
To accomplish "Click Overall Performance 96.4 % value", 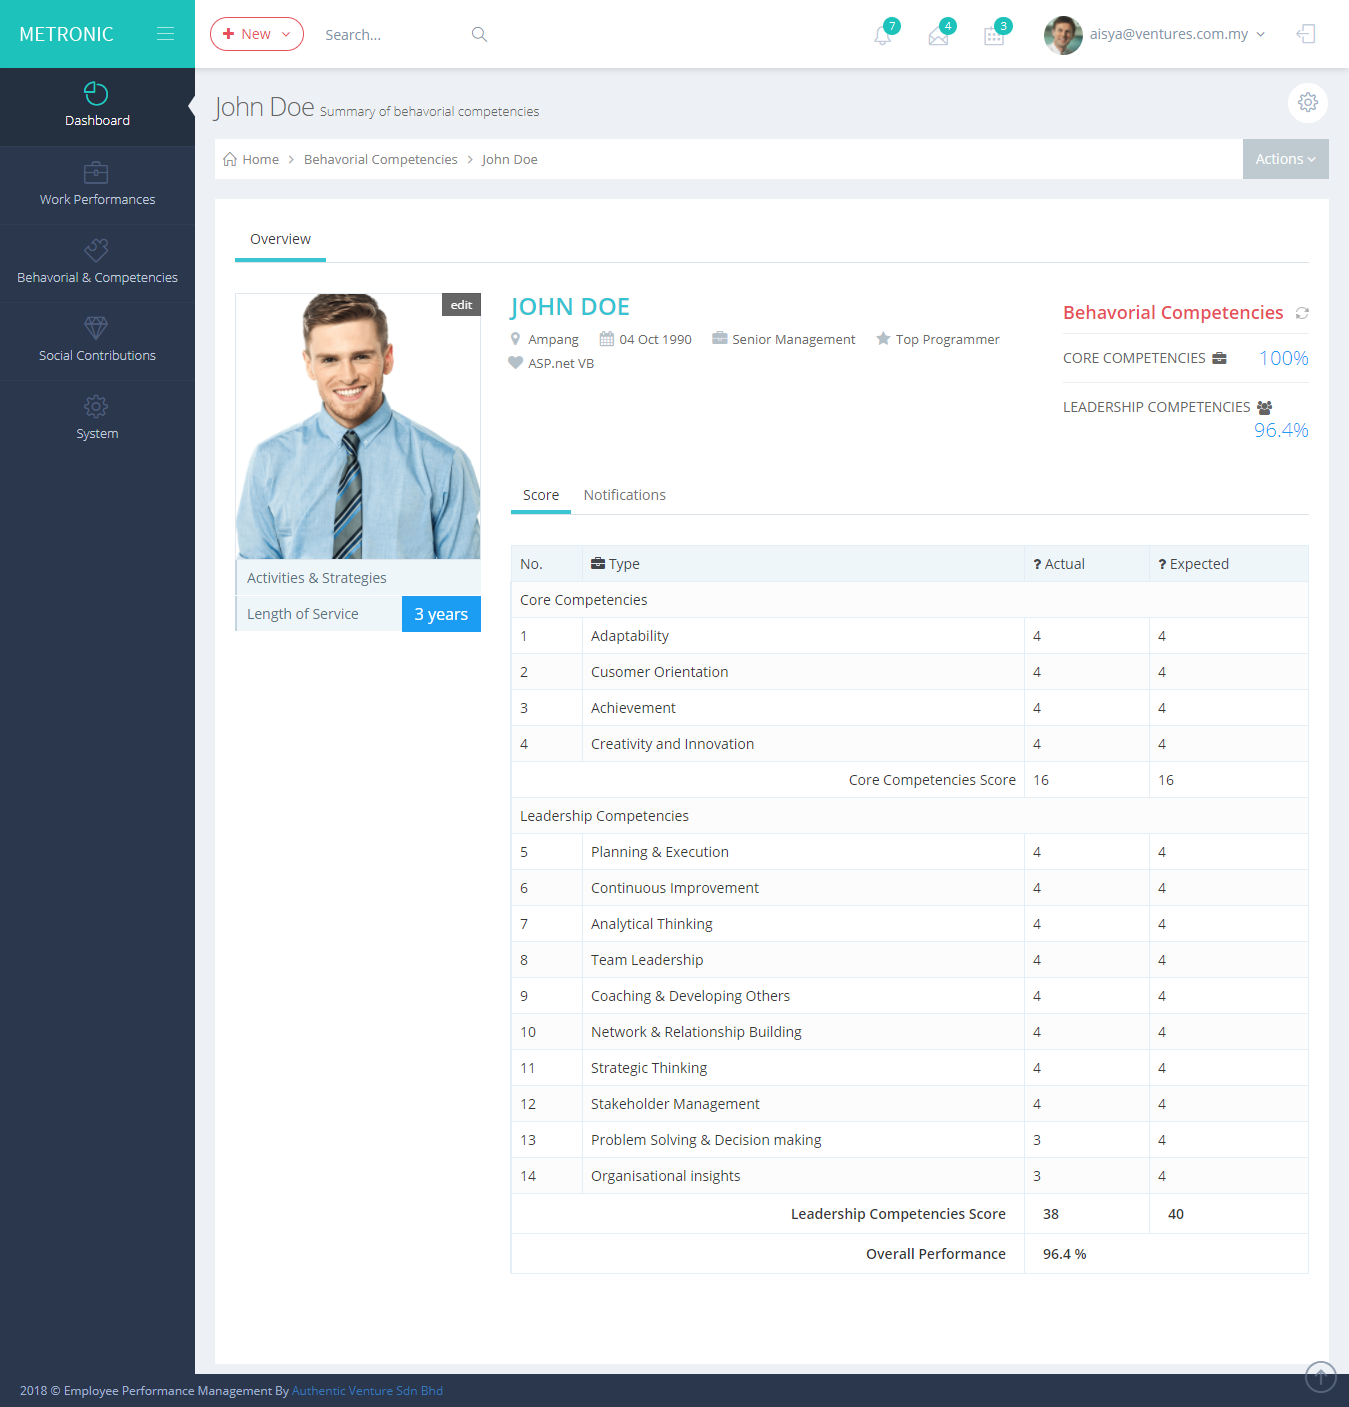I will (x=1064, y=1254).
